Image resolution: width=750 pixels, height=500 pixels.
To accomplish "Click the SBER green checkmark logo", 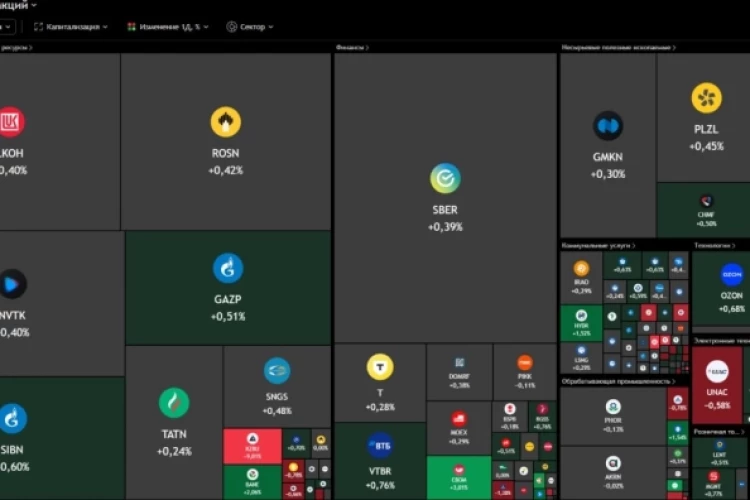I will click(x=445, y=178).
